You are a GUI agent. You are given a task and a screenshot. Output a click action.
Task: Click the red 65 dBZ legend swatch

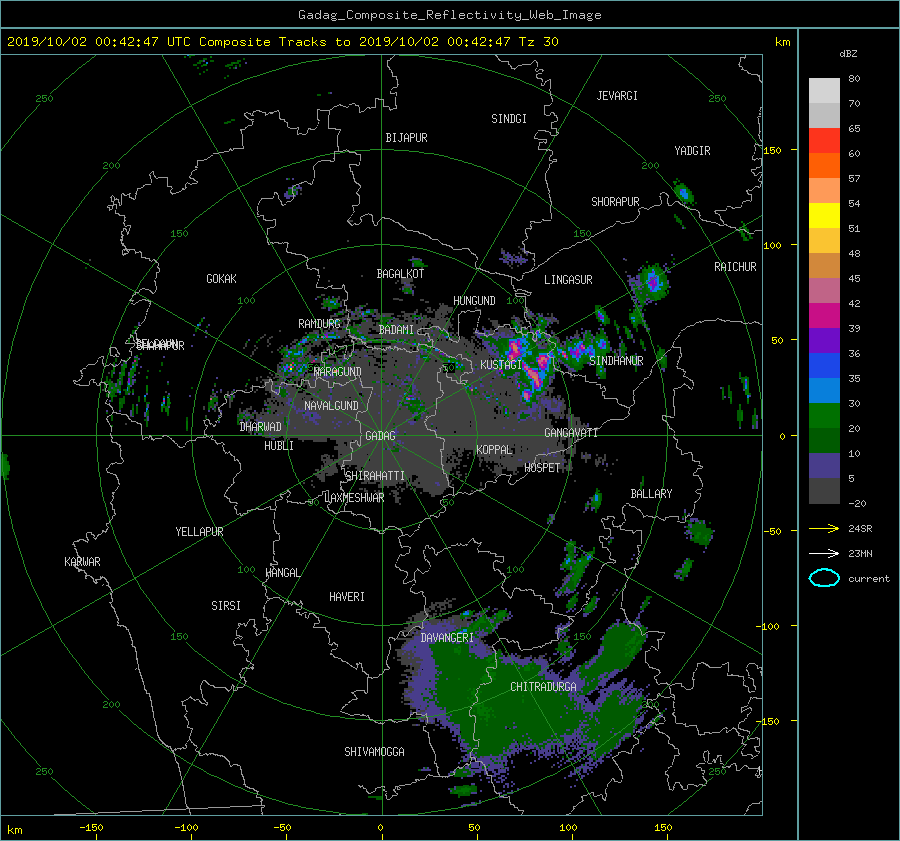[x=824, y=141]
